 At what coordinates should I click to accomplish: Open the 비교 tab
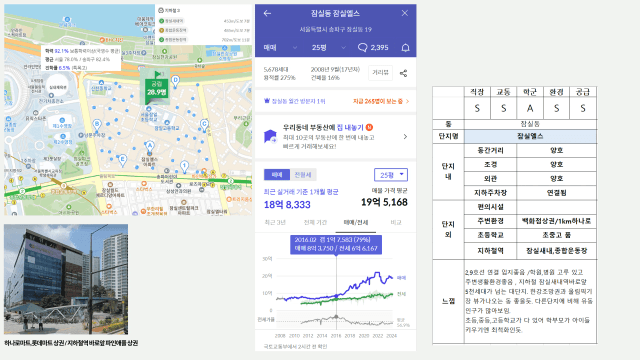(396, 223)
